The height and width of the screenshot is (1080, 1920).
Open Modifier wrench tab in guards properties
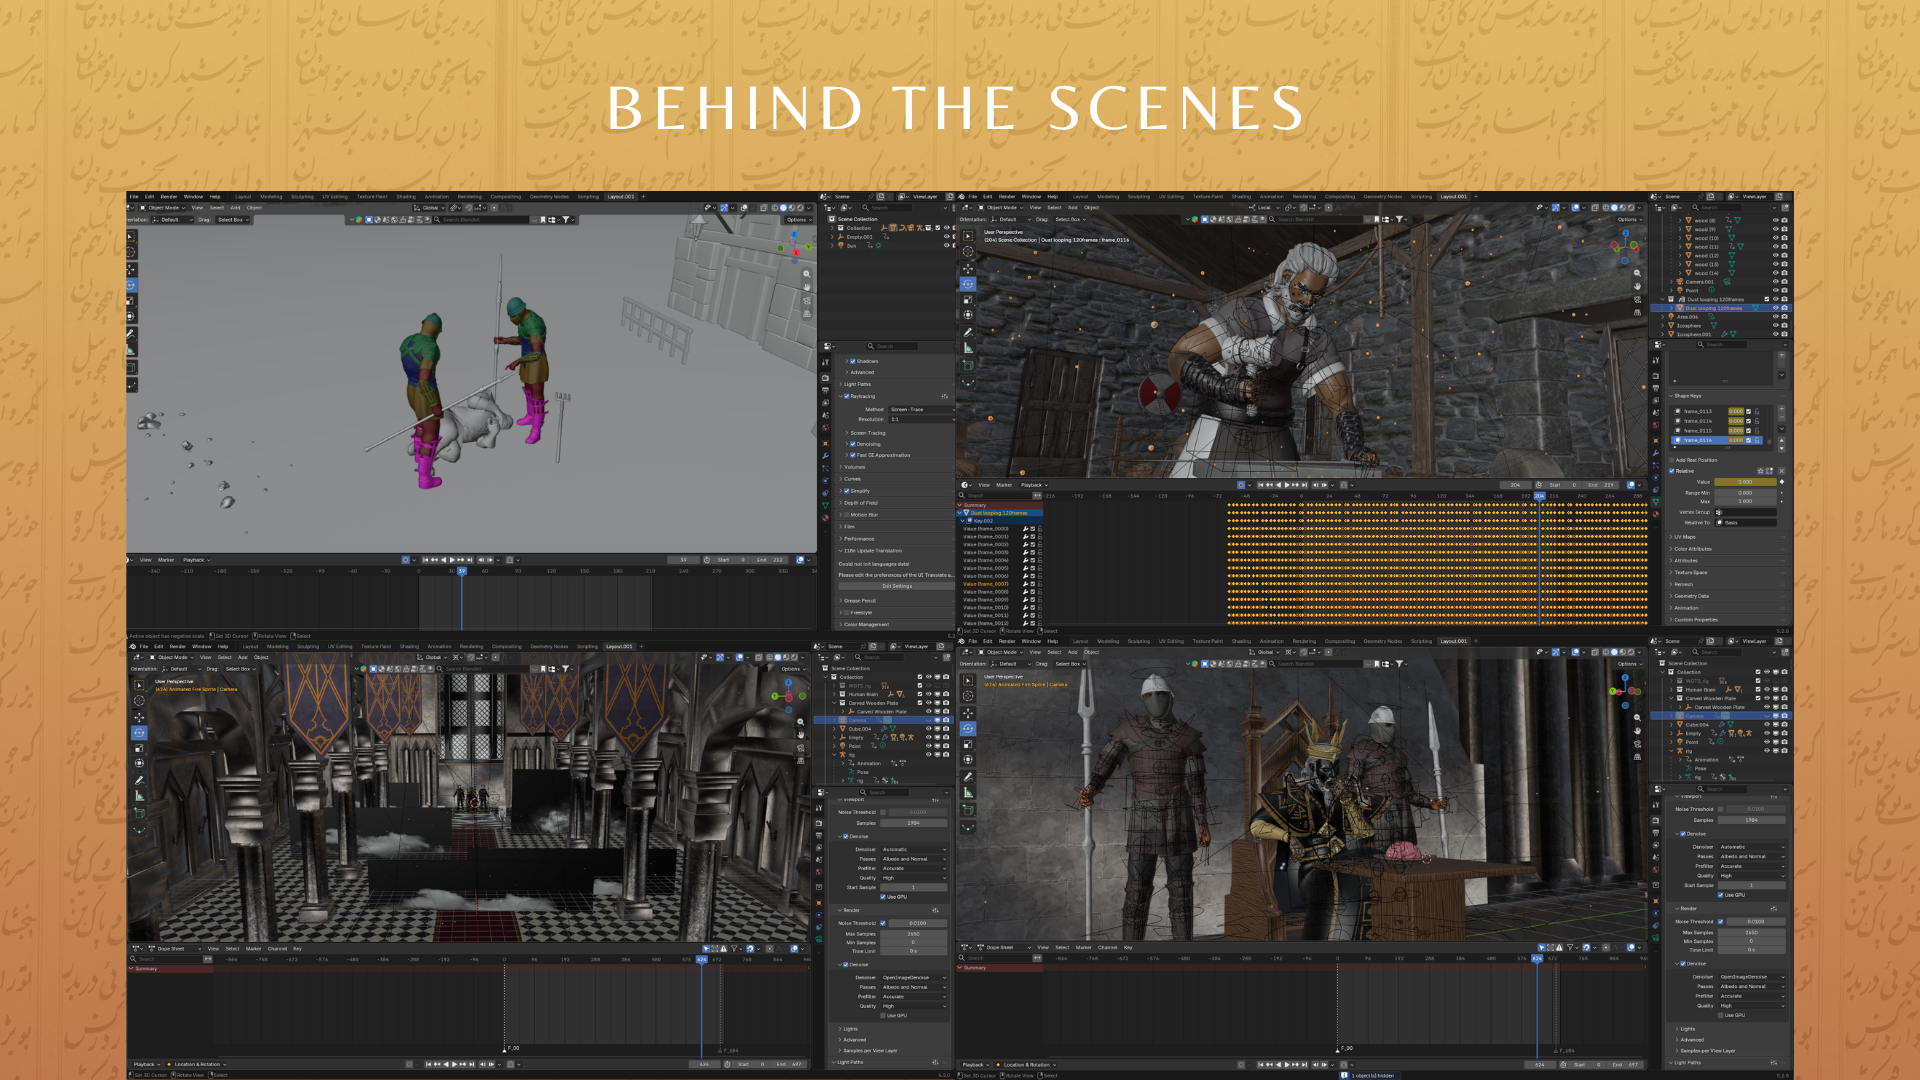(x=825, y=456)
